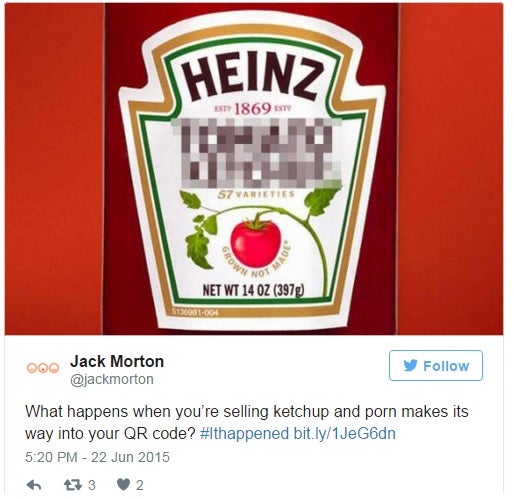Click the pixelated QR code area

pos(257,153)
